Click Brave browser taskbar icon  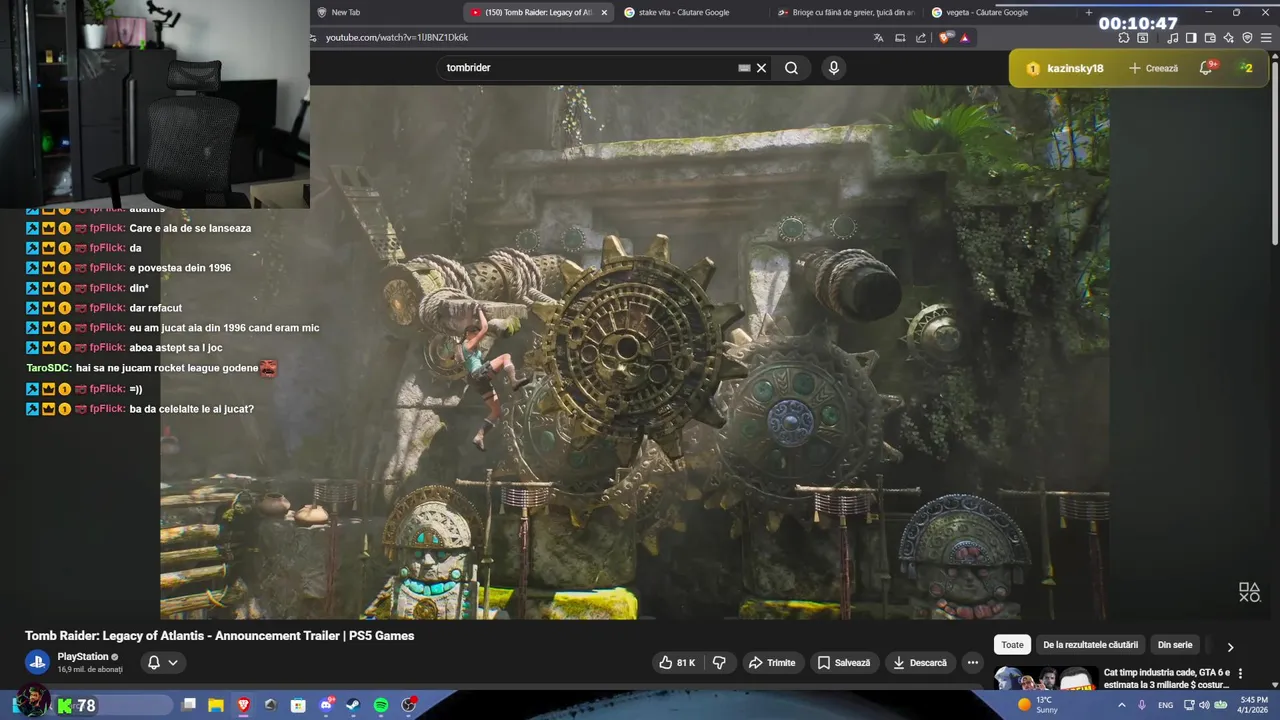coord(244,706)
